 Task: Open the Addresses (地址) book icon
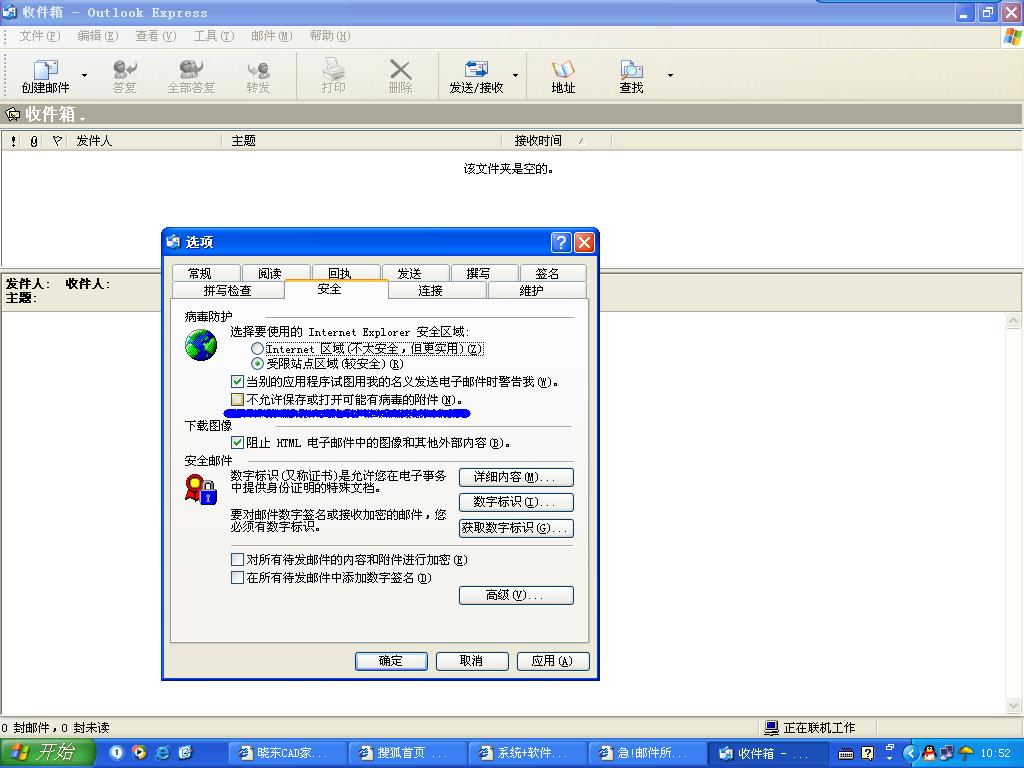[563, 76]
